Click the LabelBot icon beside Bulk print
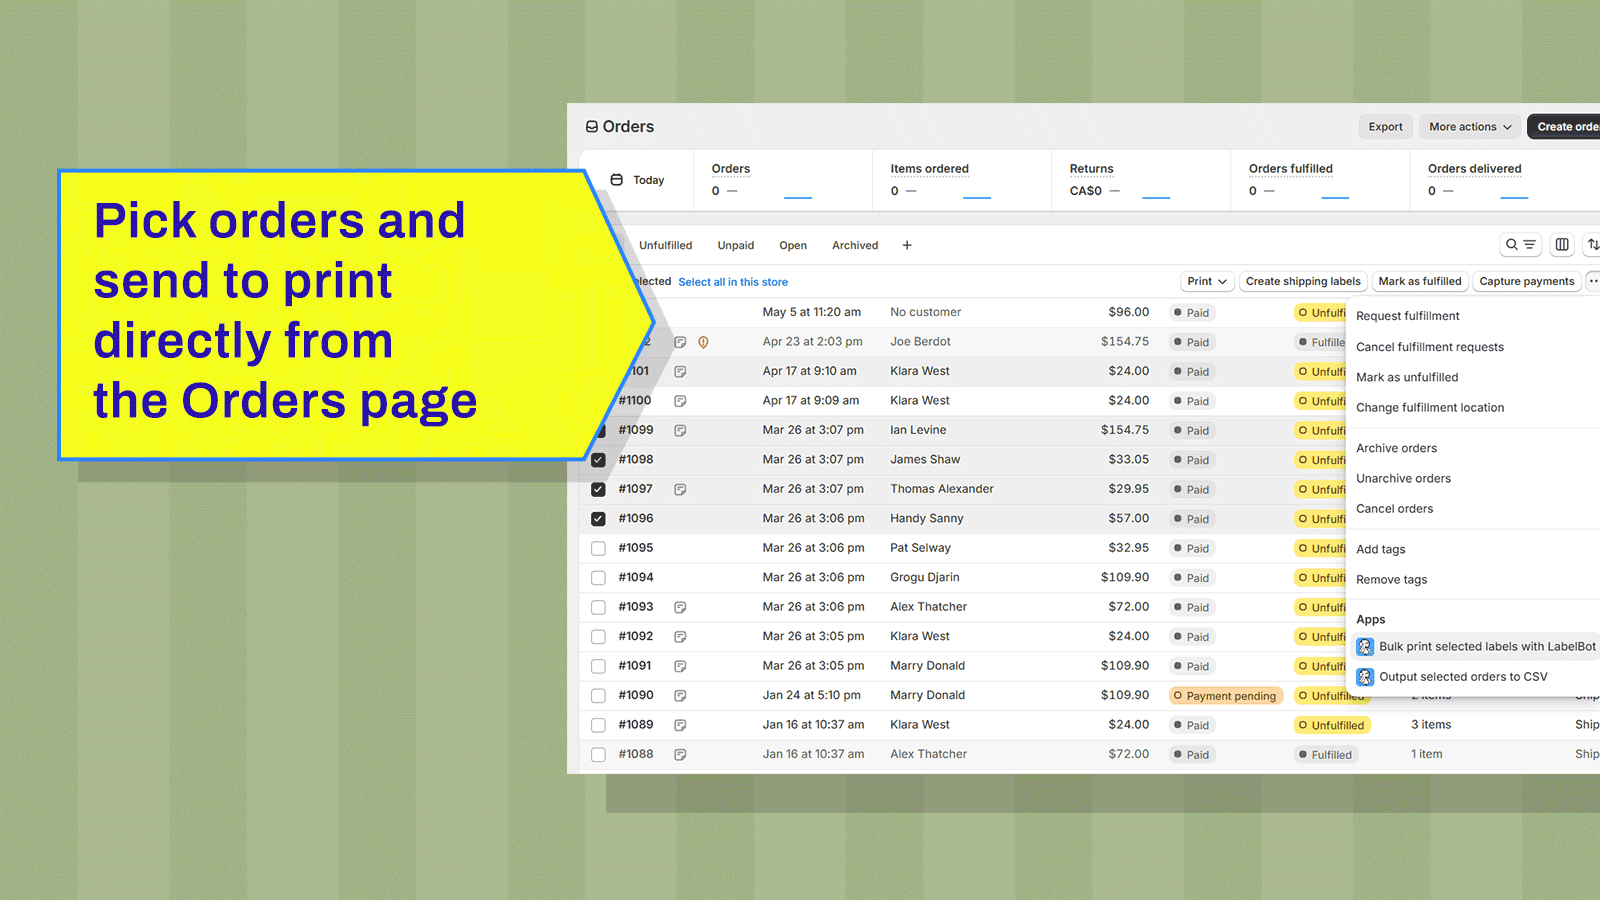This screenshot has height=900, width=1600. click(x=1365, y=647)
